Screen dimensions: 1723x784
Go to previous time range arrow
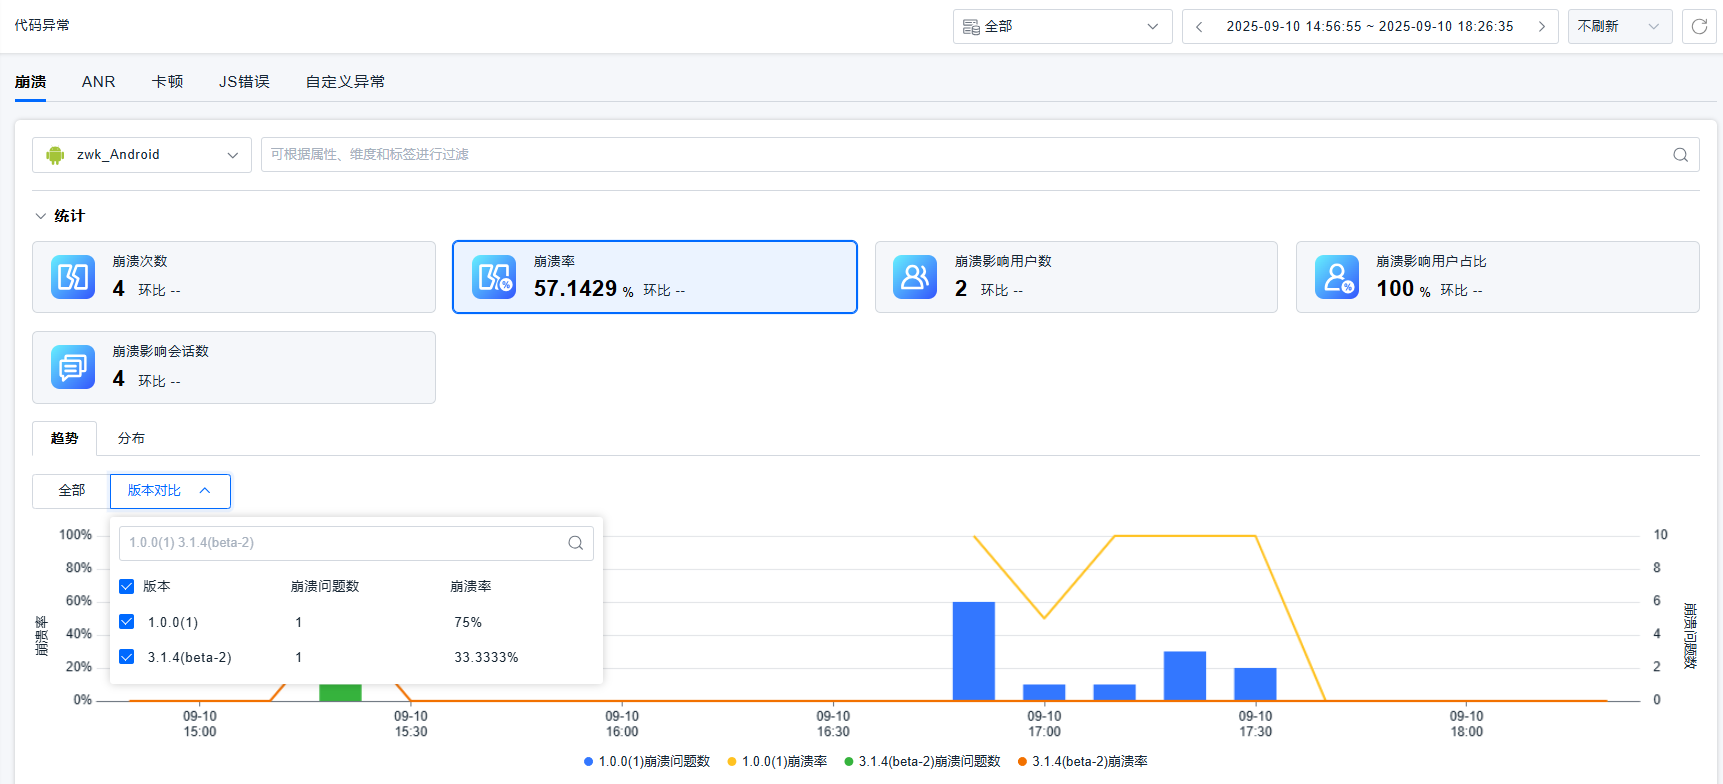click(1199, 27)
